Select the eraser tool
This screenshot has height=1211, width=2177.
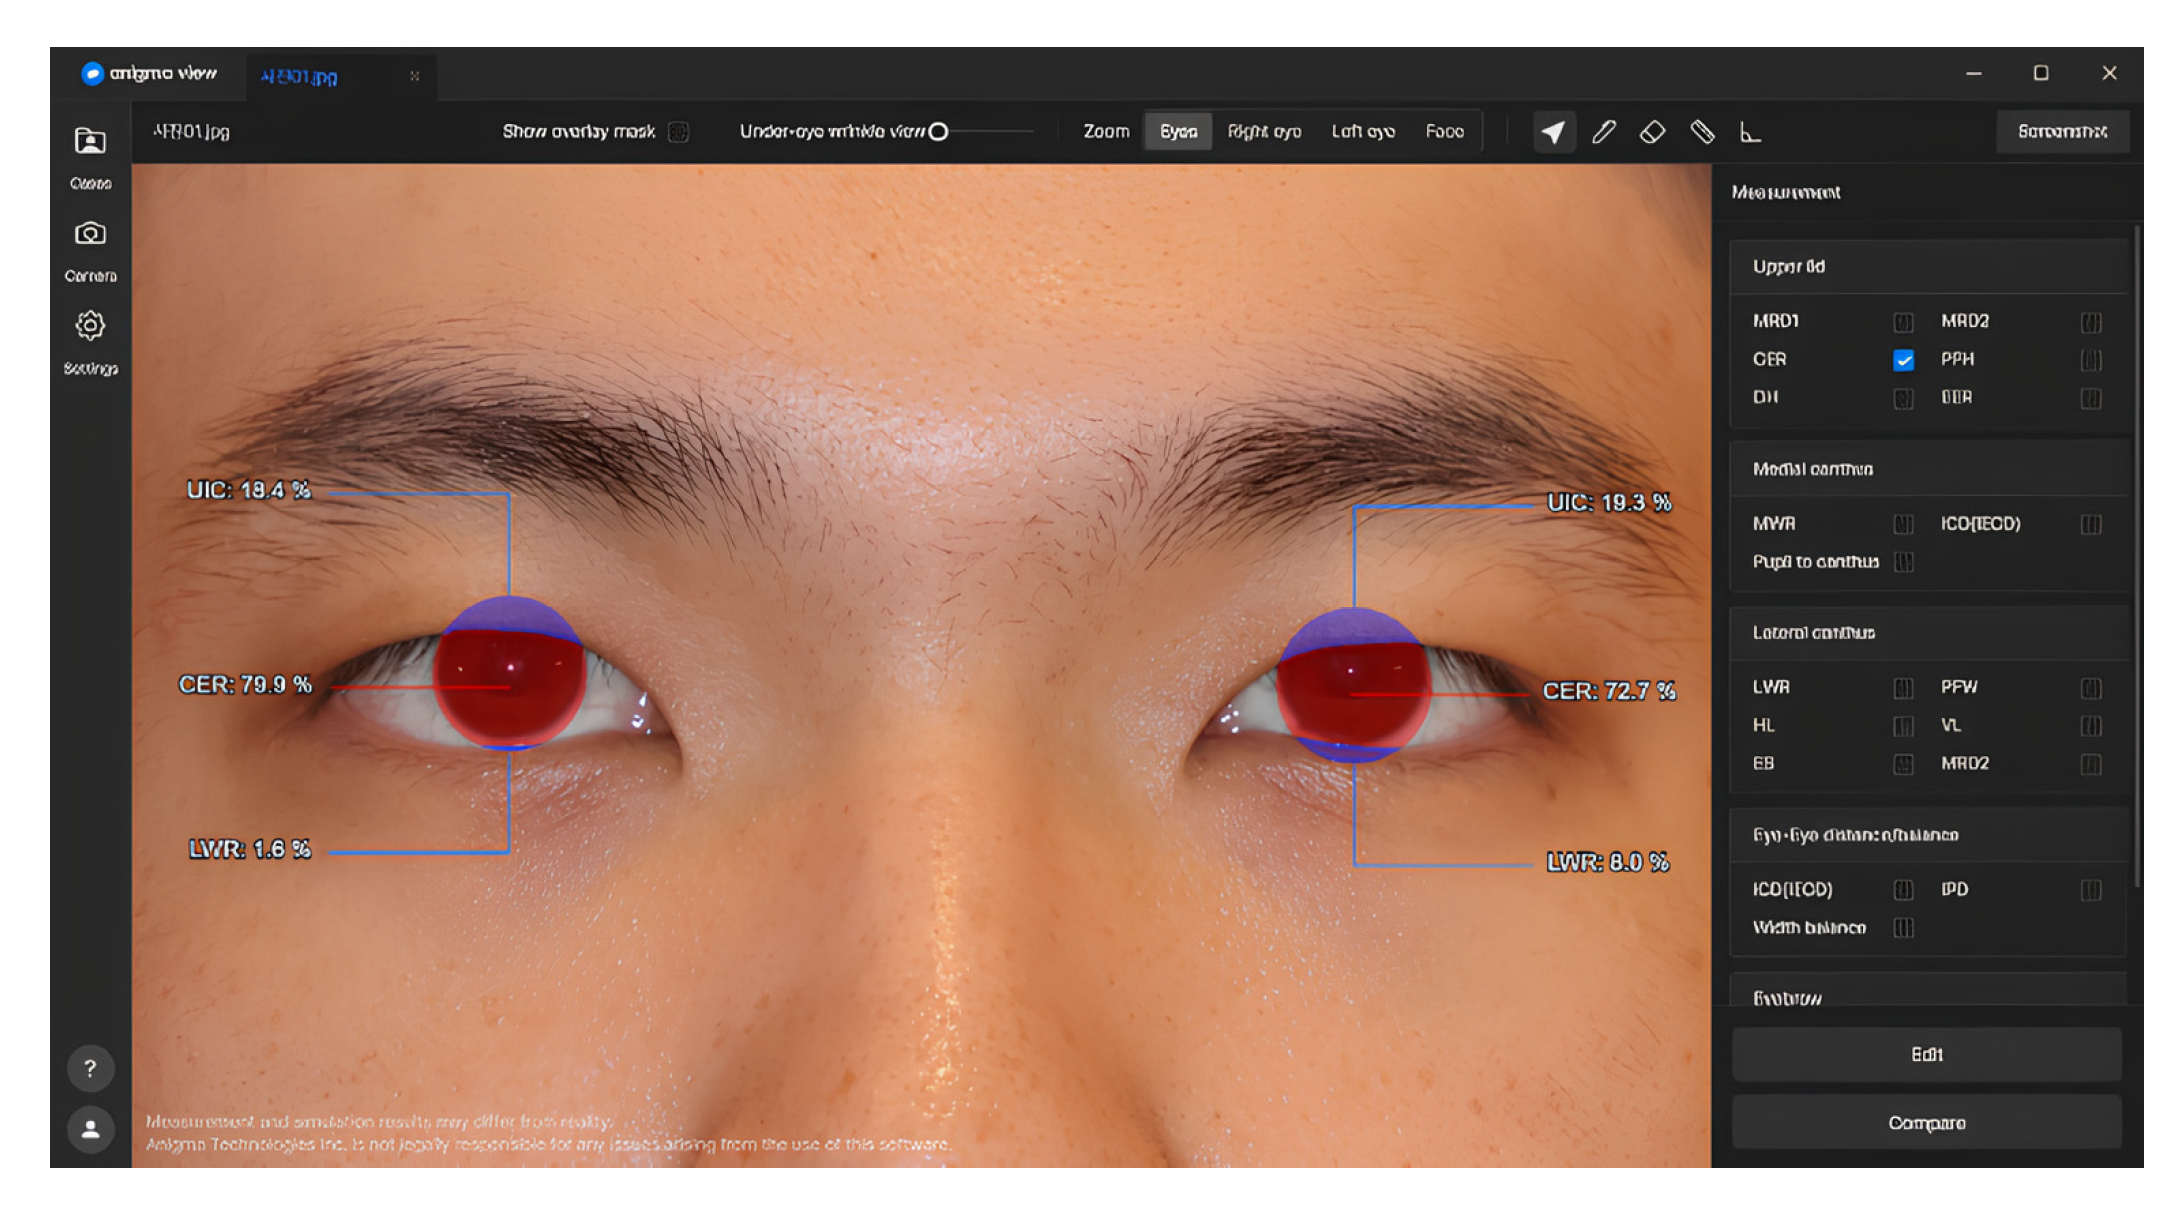(x=1652, y=132)
